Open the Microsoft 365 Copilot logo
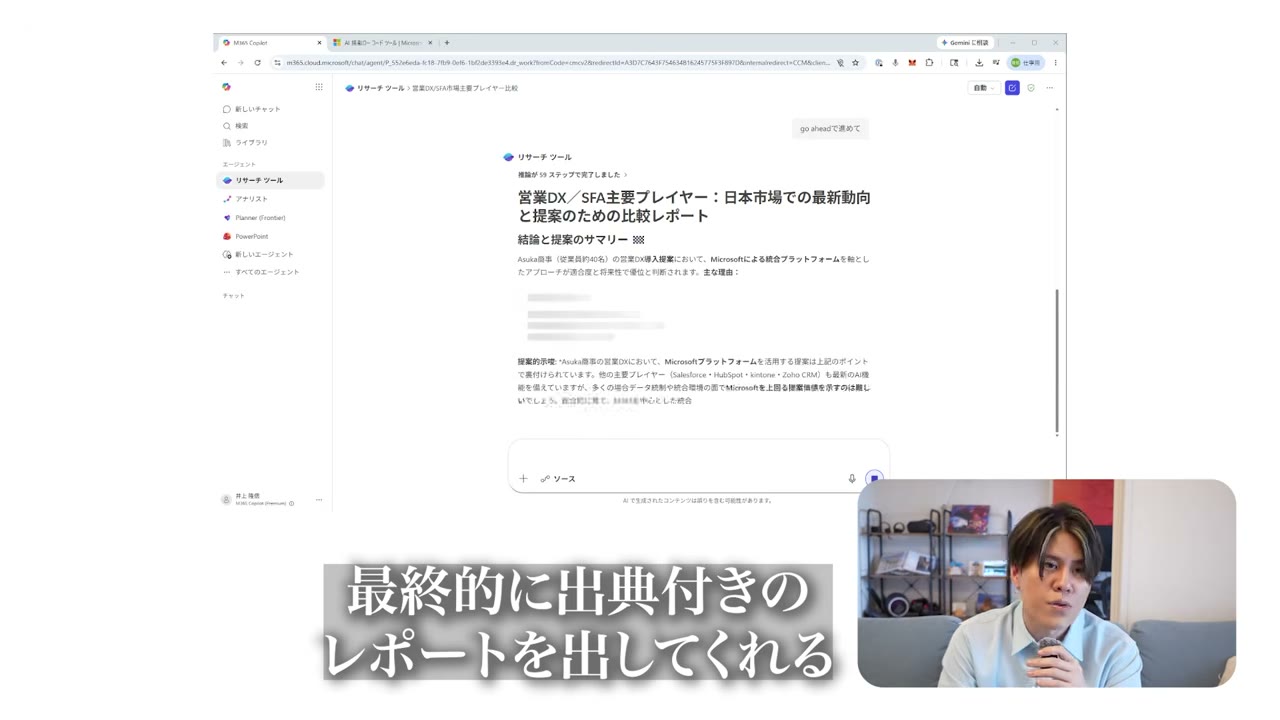The image size is (1280, 720). tap(226, 87)
